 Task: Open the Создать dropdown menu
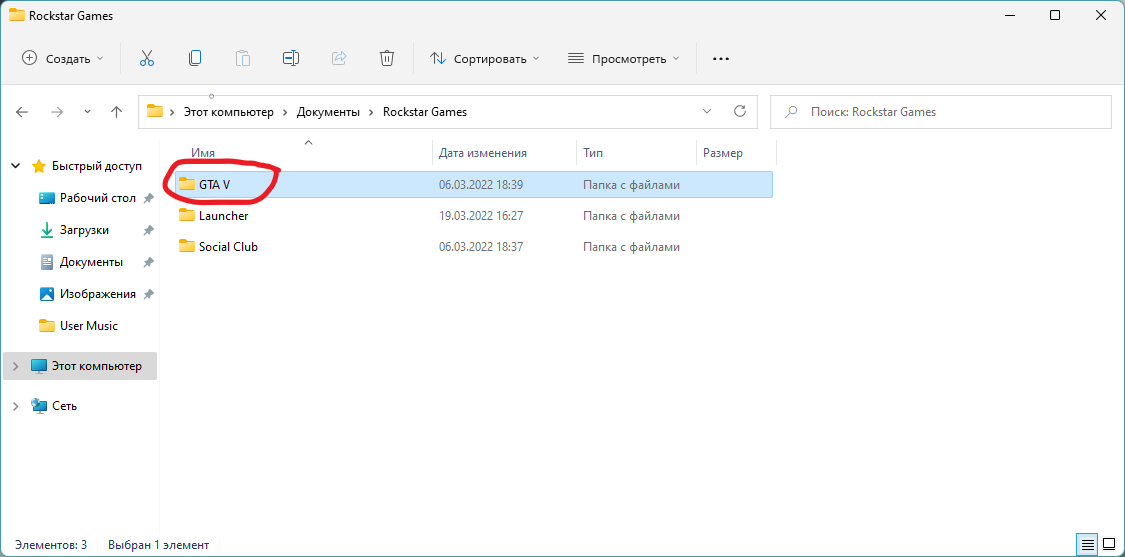[x=62, y=59]
